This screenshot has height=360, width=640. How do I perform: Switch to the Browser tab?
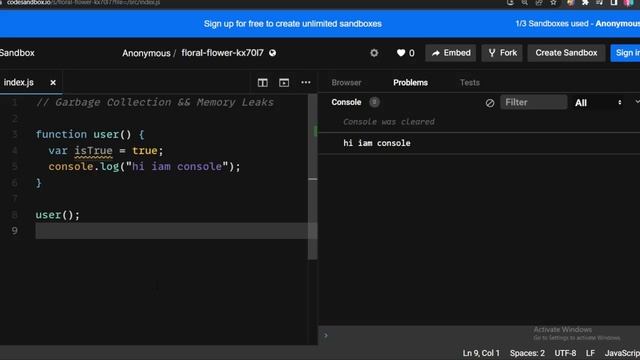tap(346, 82)
